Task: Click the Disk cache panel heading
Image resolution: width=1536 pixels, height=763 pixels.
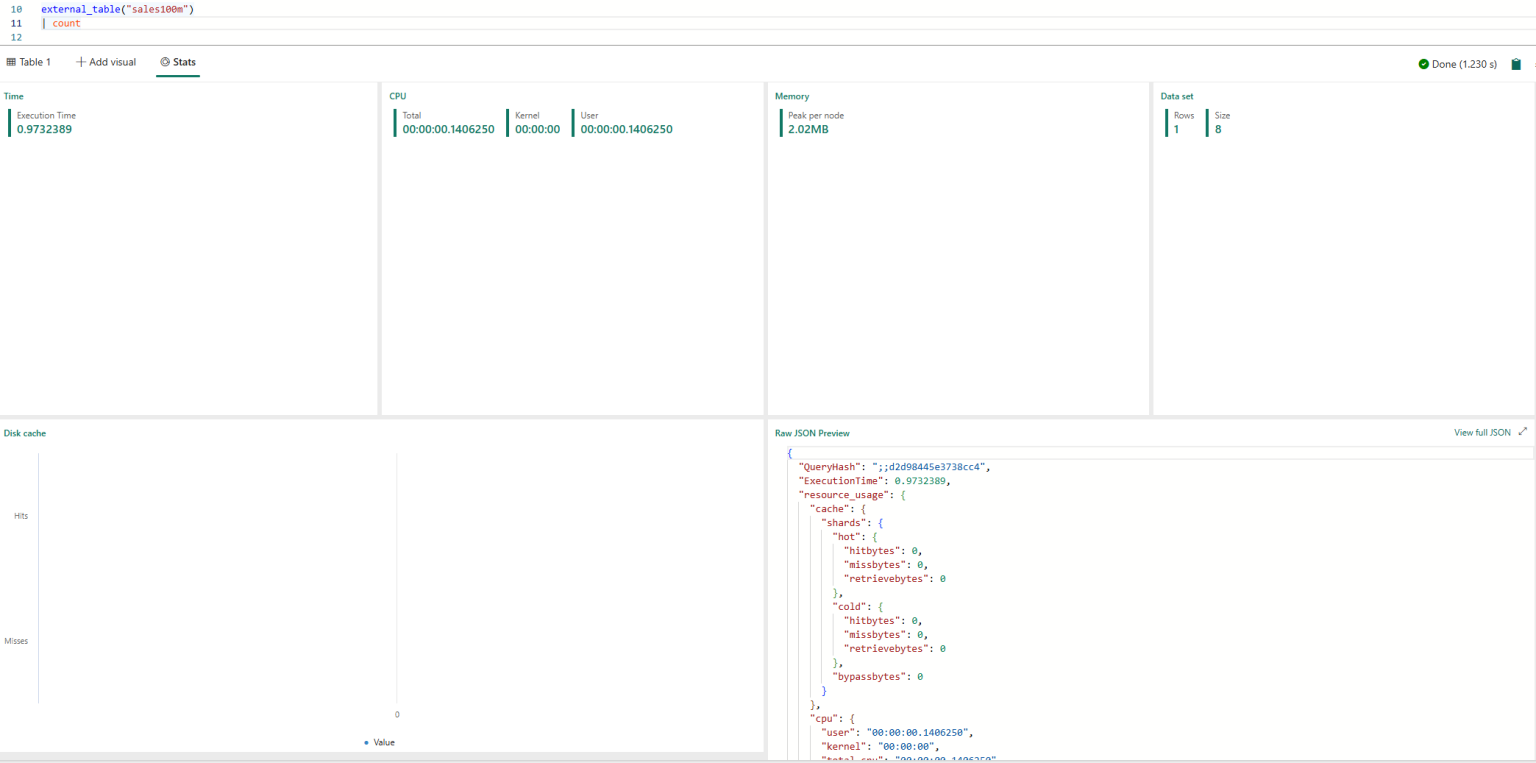Action: [25, 433]
